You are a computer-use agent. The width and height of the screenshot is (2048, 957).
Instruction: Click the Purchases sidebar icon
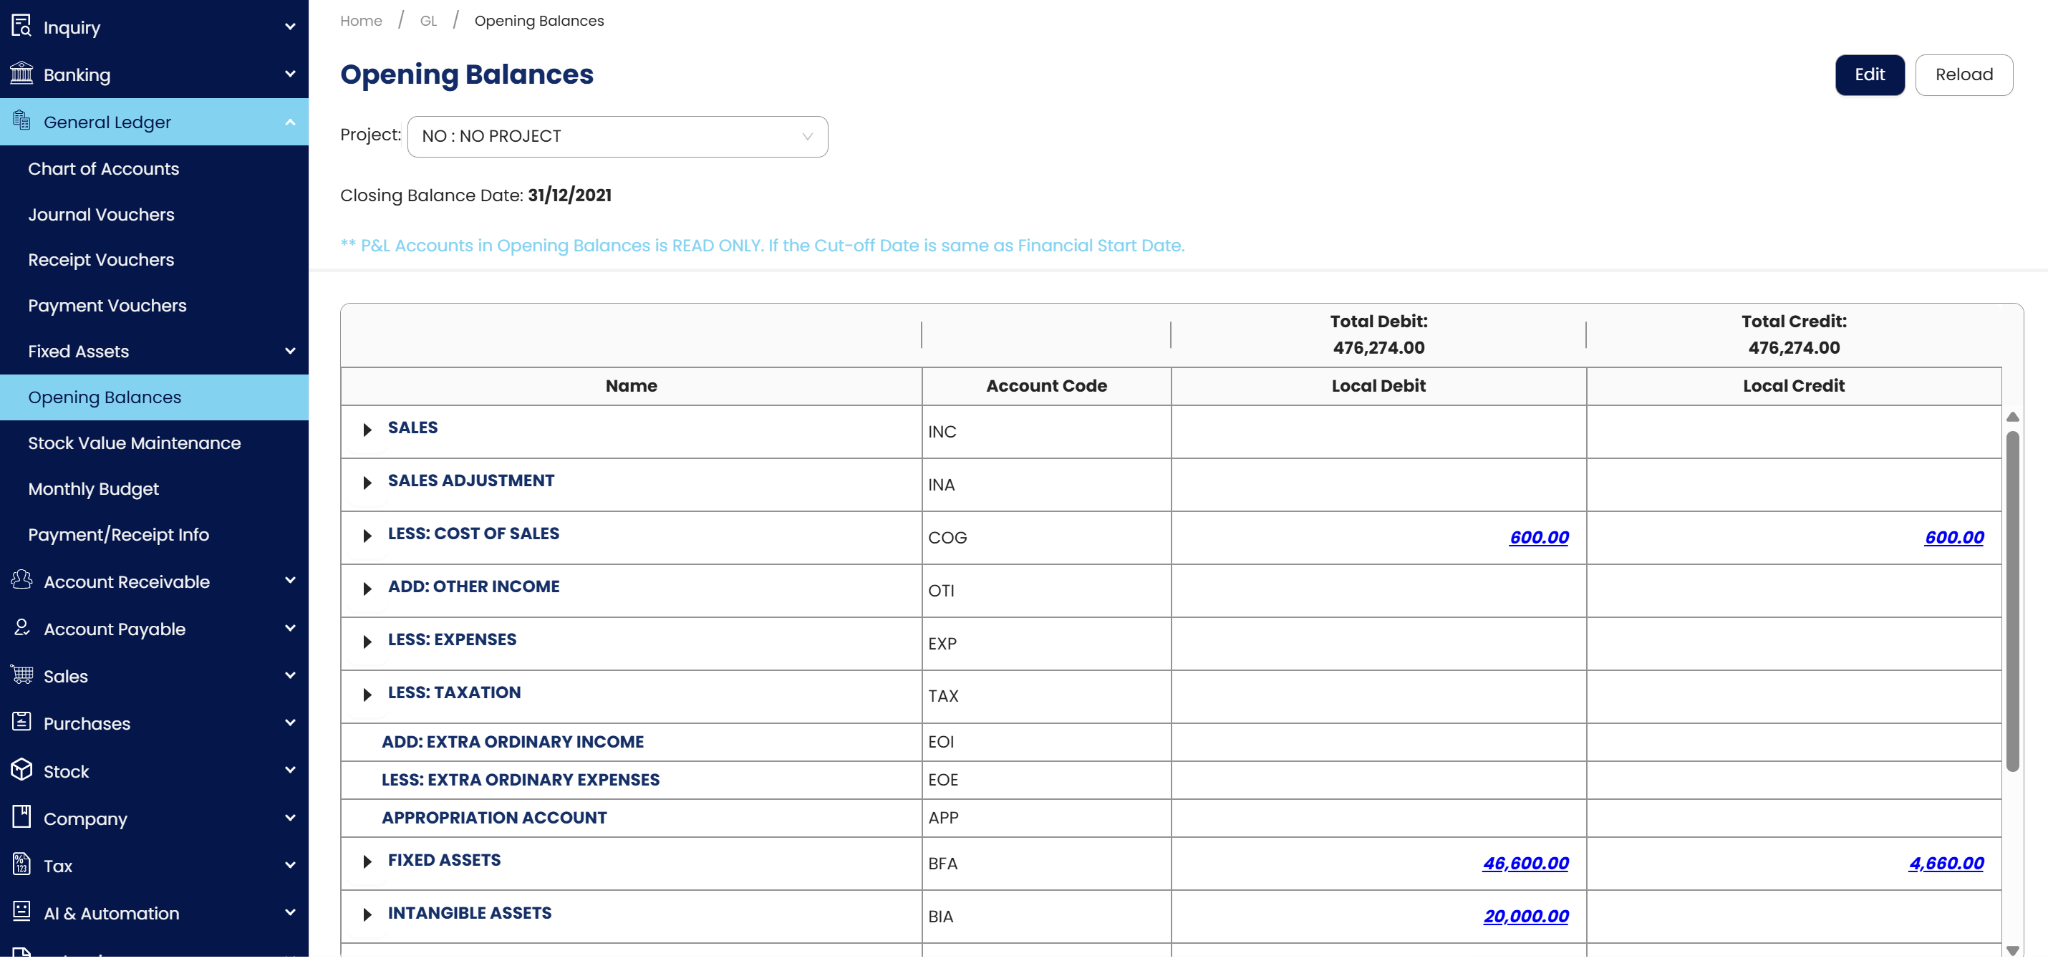coord(21,722)
